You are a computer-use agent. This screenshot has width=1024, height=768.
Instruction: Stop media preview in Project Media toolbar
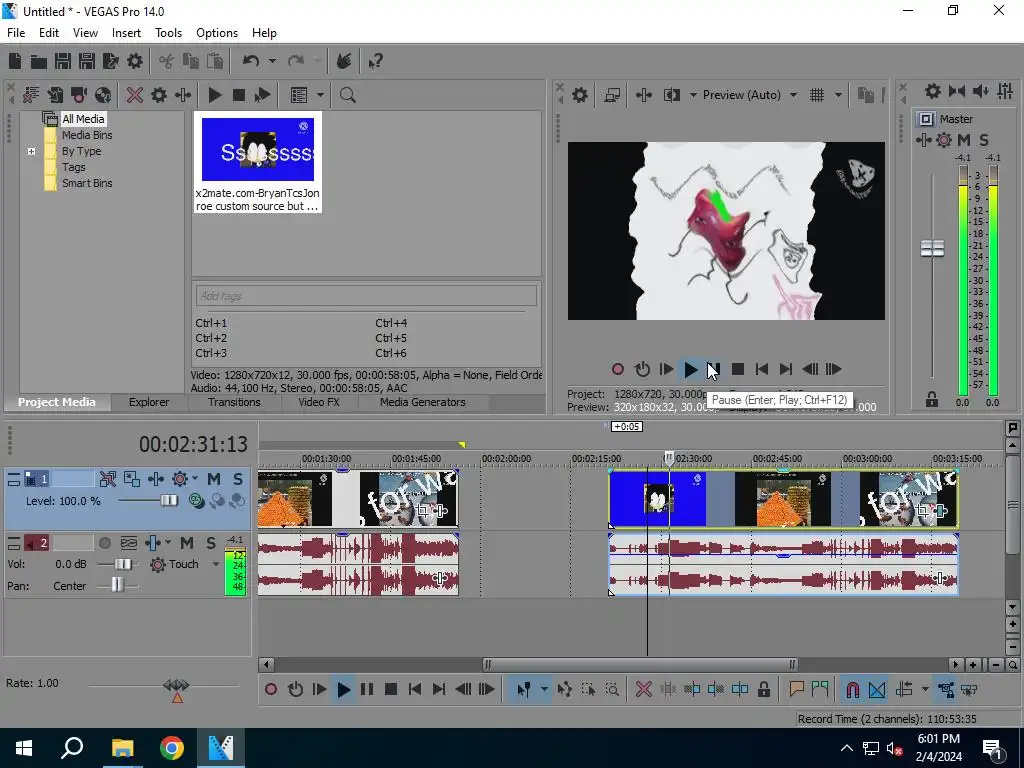click(238, 95)
